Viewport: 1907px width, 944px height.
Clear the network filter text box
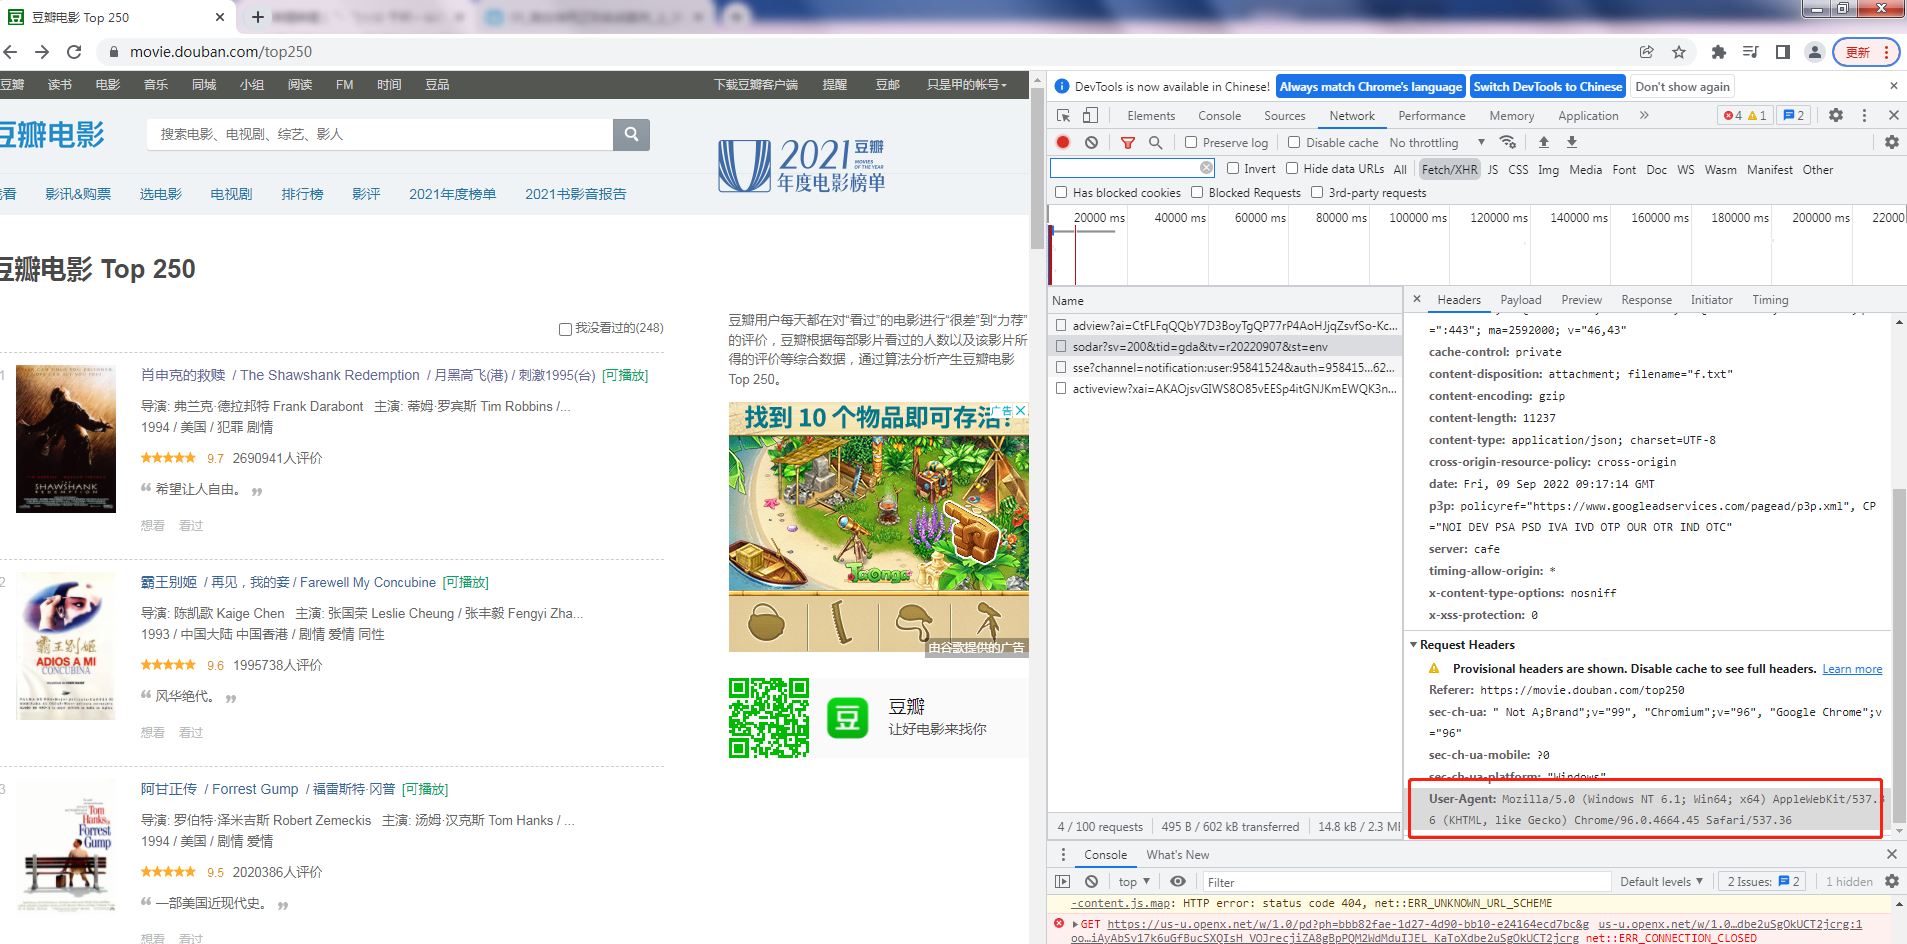tap(1206, 168)
